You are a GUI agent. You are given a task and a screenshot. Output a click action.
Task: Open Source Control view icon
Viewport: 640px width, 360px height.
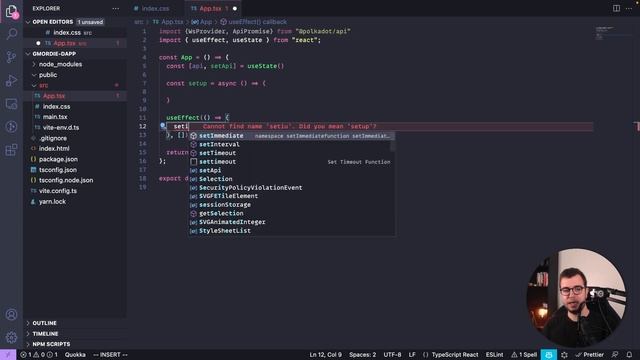click(11, 57)
